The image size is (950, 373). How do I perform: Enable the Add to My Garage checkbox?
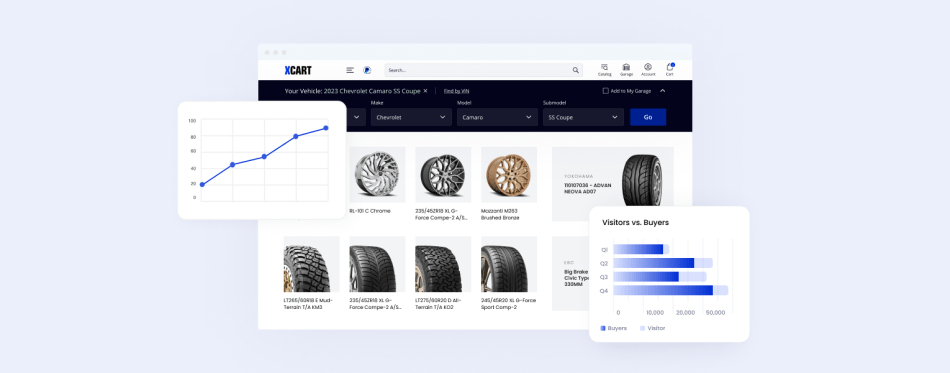pos(605,91)
